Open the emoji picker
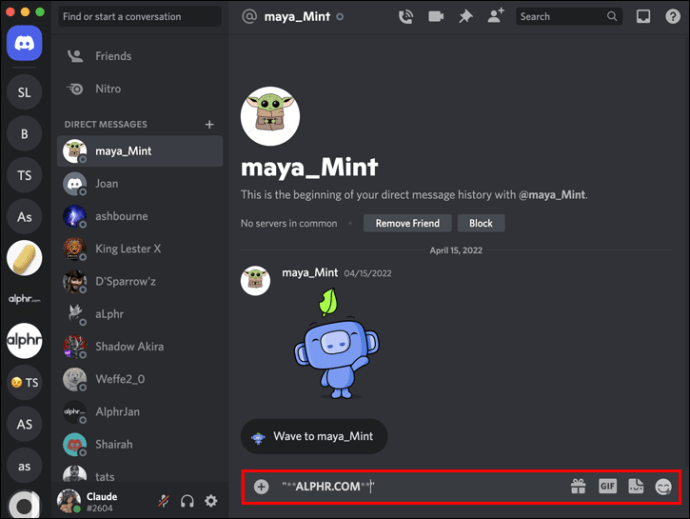The image size is (690, 519). (x=663, y=486)
